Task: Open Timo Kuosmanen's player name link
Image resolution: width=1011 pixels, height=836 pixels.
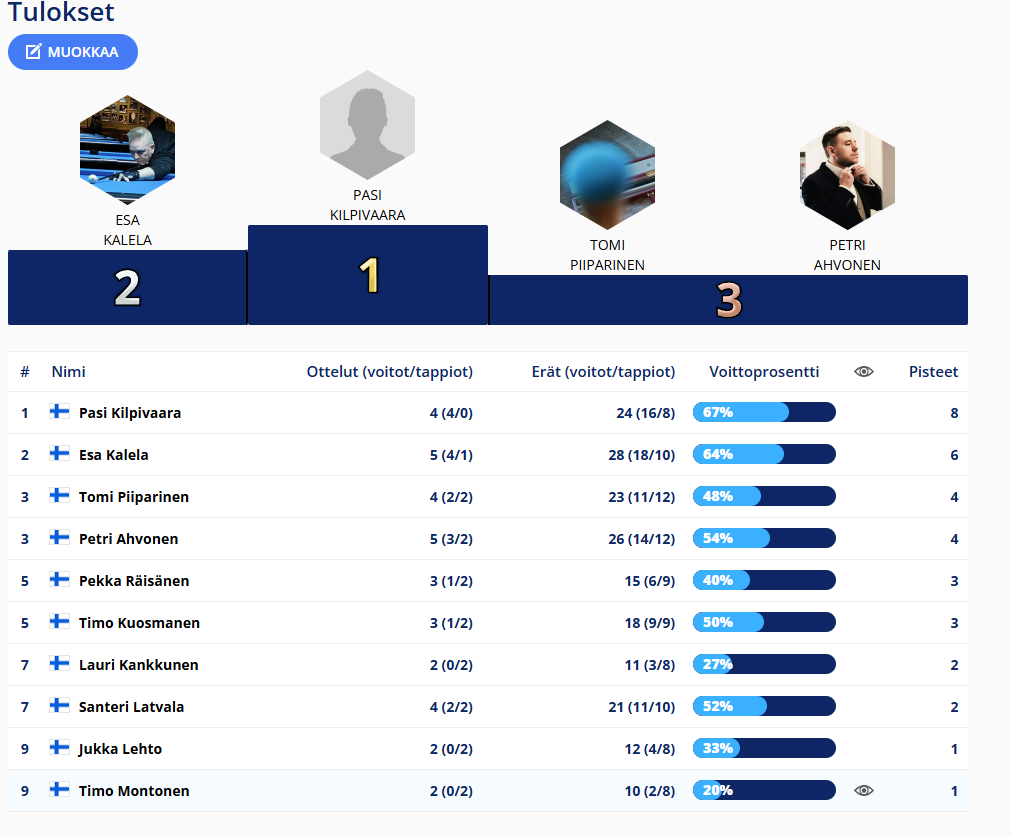Action: click(139, 623)
